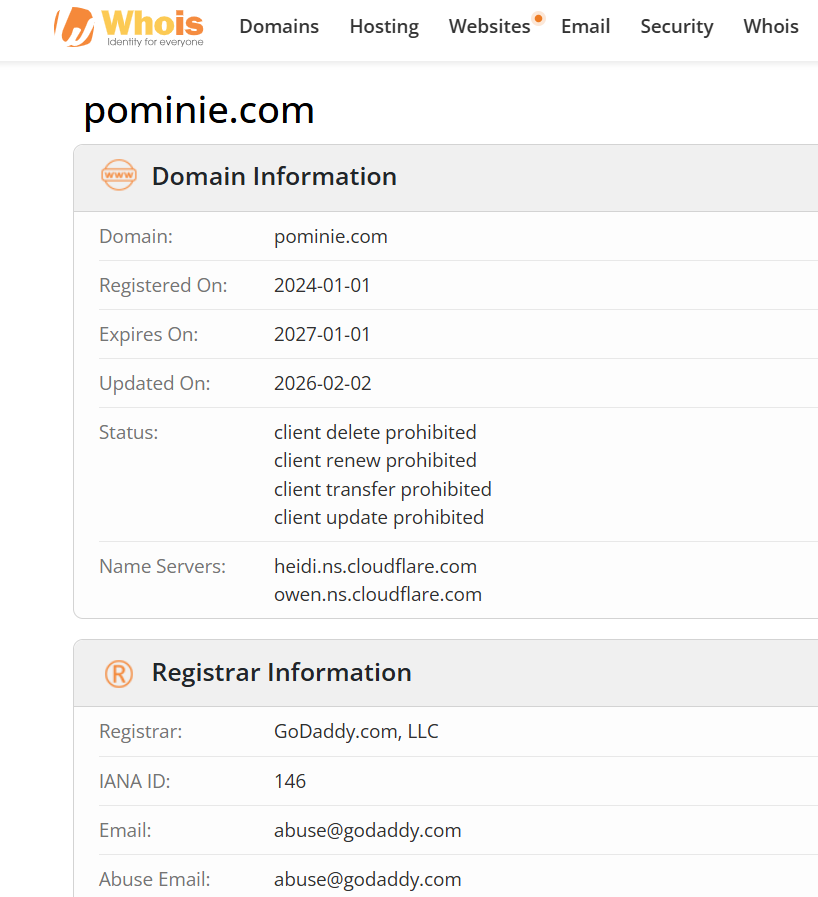
Task: Click the Abuse Email: label
Action: (154, 880)
